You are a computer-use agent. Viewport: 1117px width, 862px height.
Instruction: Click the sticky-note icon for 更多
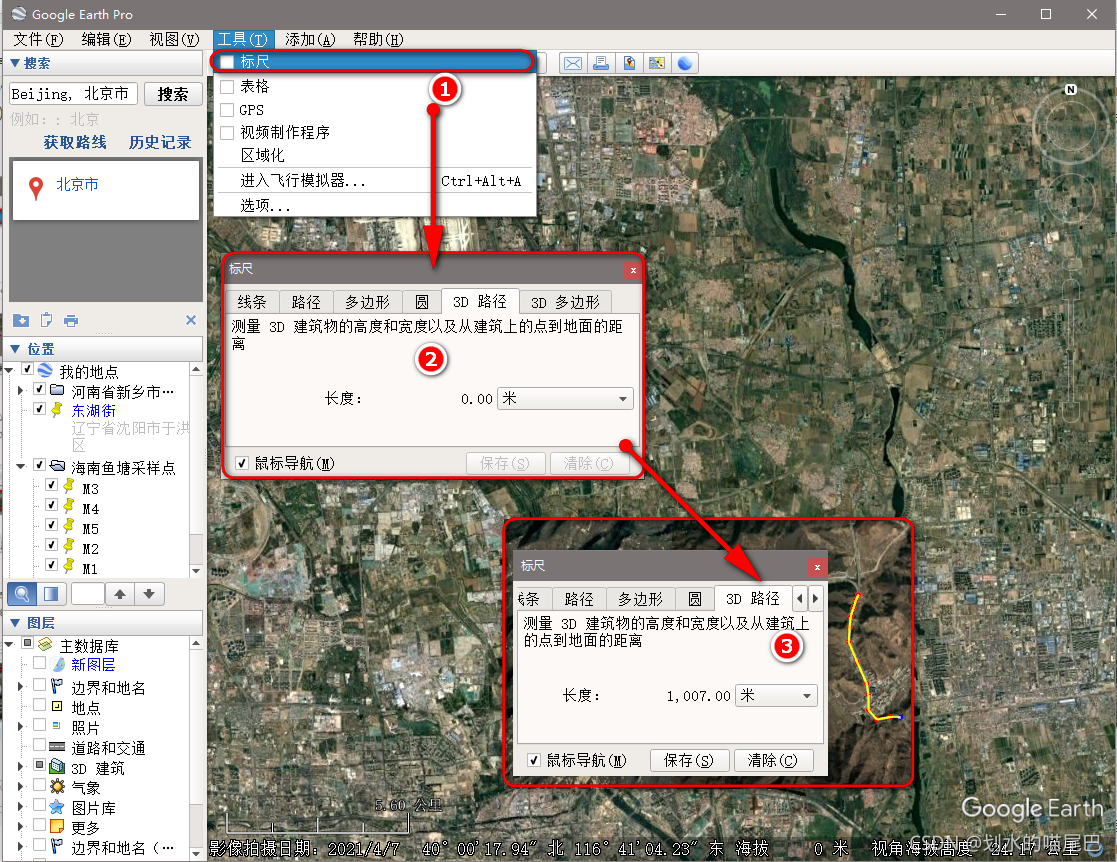click(x=58, y=826)
